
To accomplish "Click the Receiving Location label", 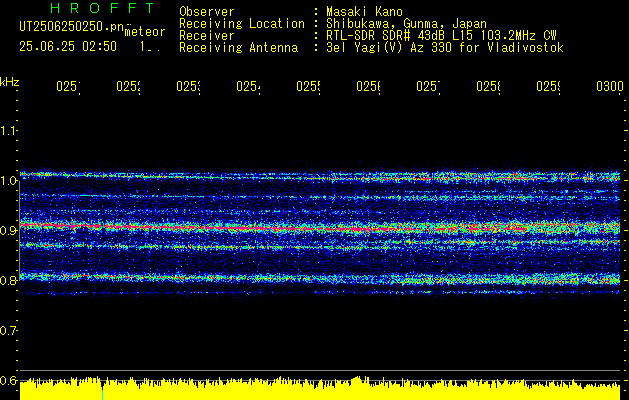I will pyautogui.click(x=242, y=24).
